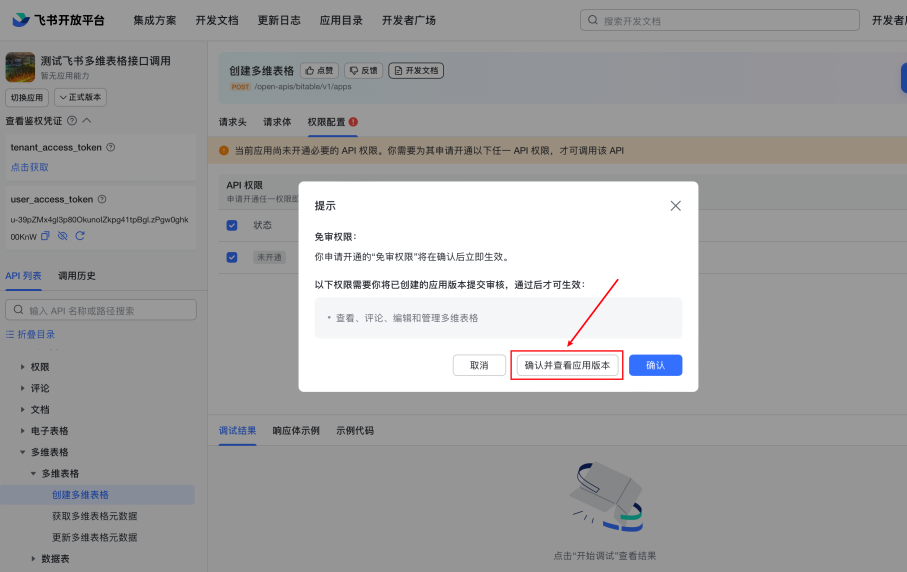Switch to the 请求体 tab
This screenshot has height=572, width=907.
coord(277,122)
